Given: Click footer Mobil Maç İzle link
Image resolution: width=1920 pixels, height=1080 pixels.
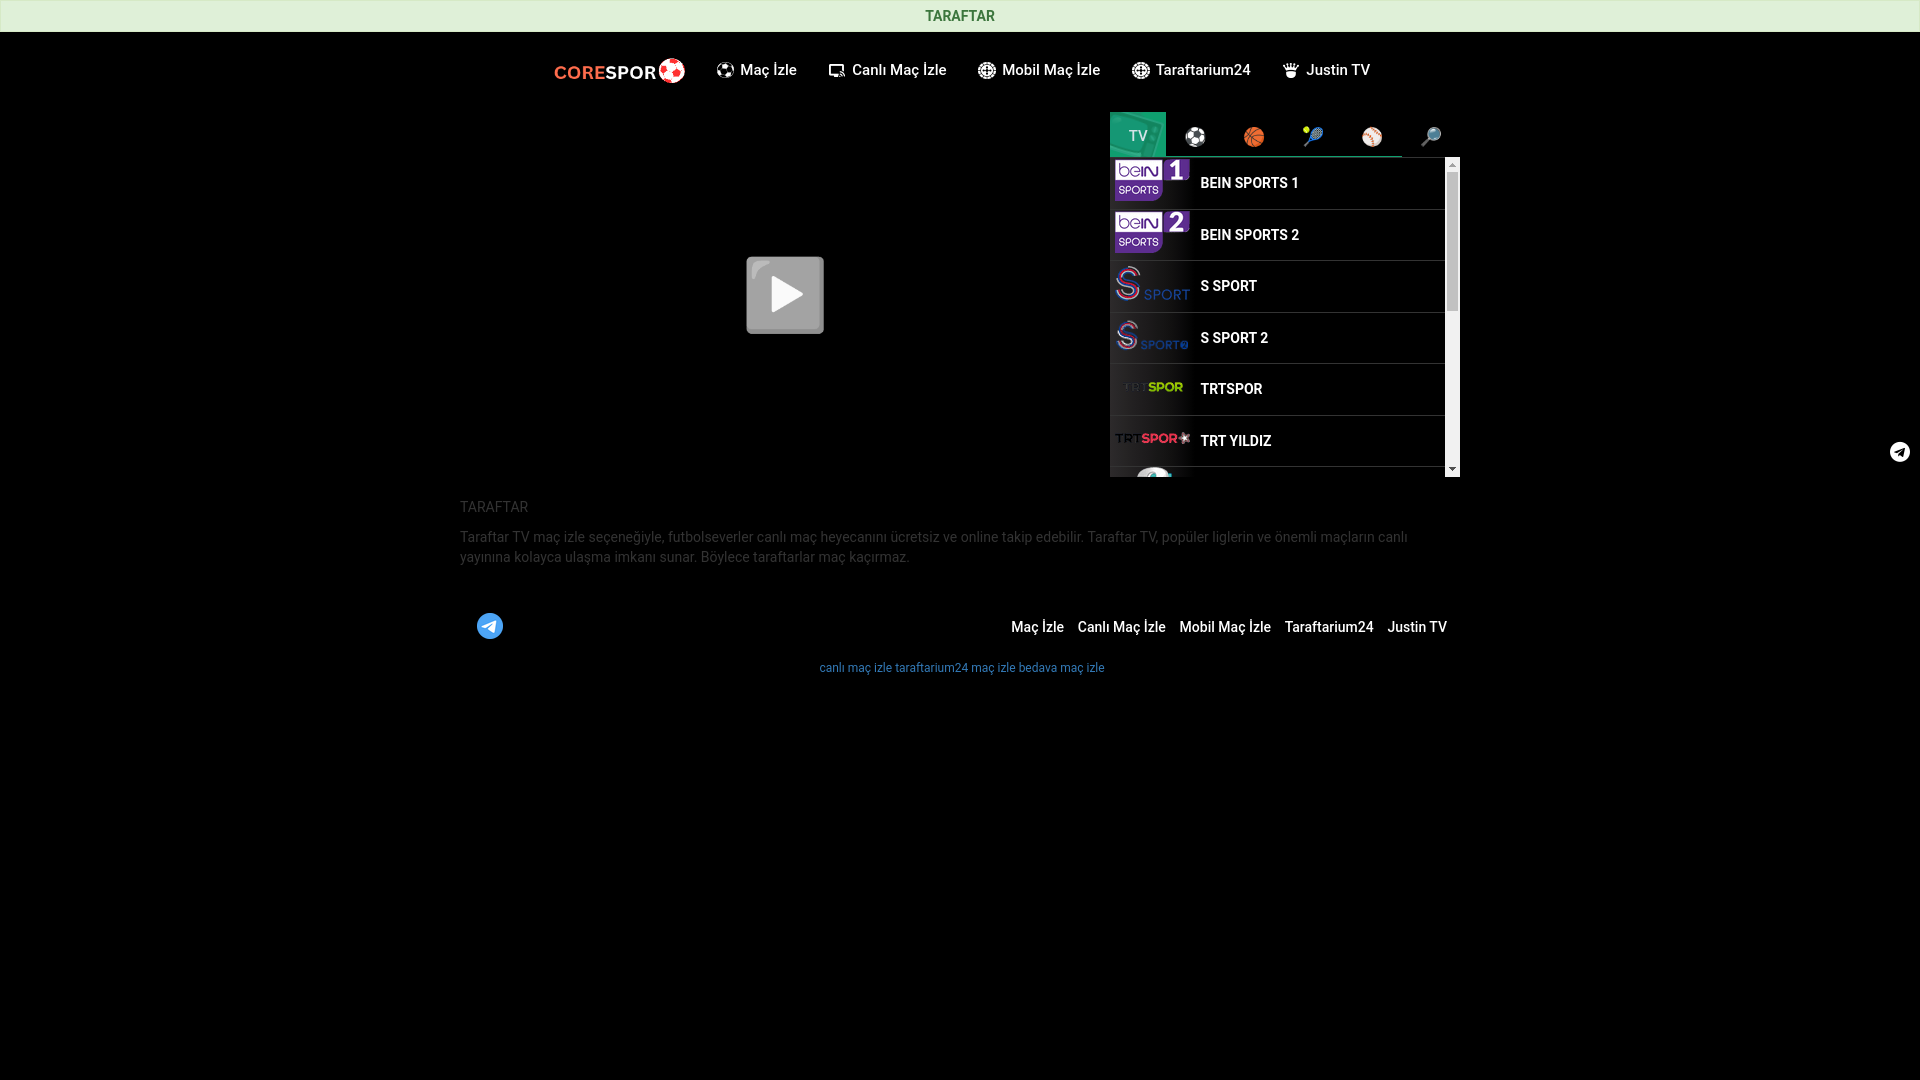Looking at the screenshot, I should (x=1225, y=627).
